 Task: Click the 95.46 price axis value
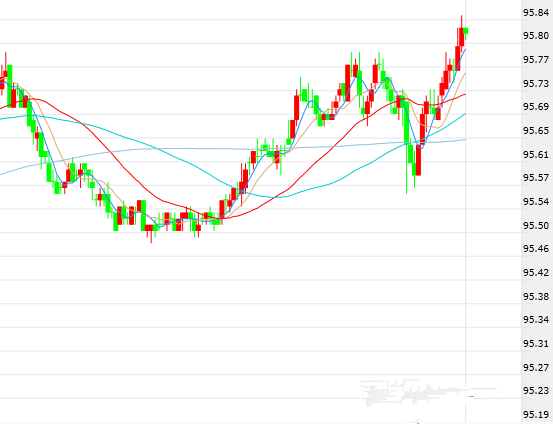(536, 249)
